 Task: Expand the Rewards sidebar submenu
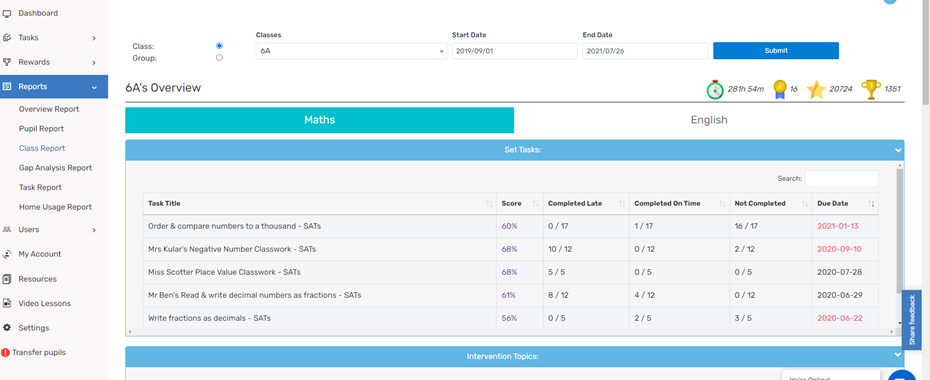click(x=94, y=62)
